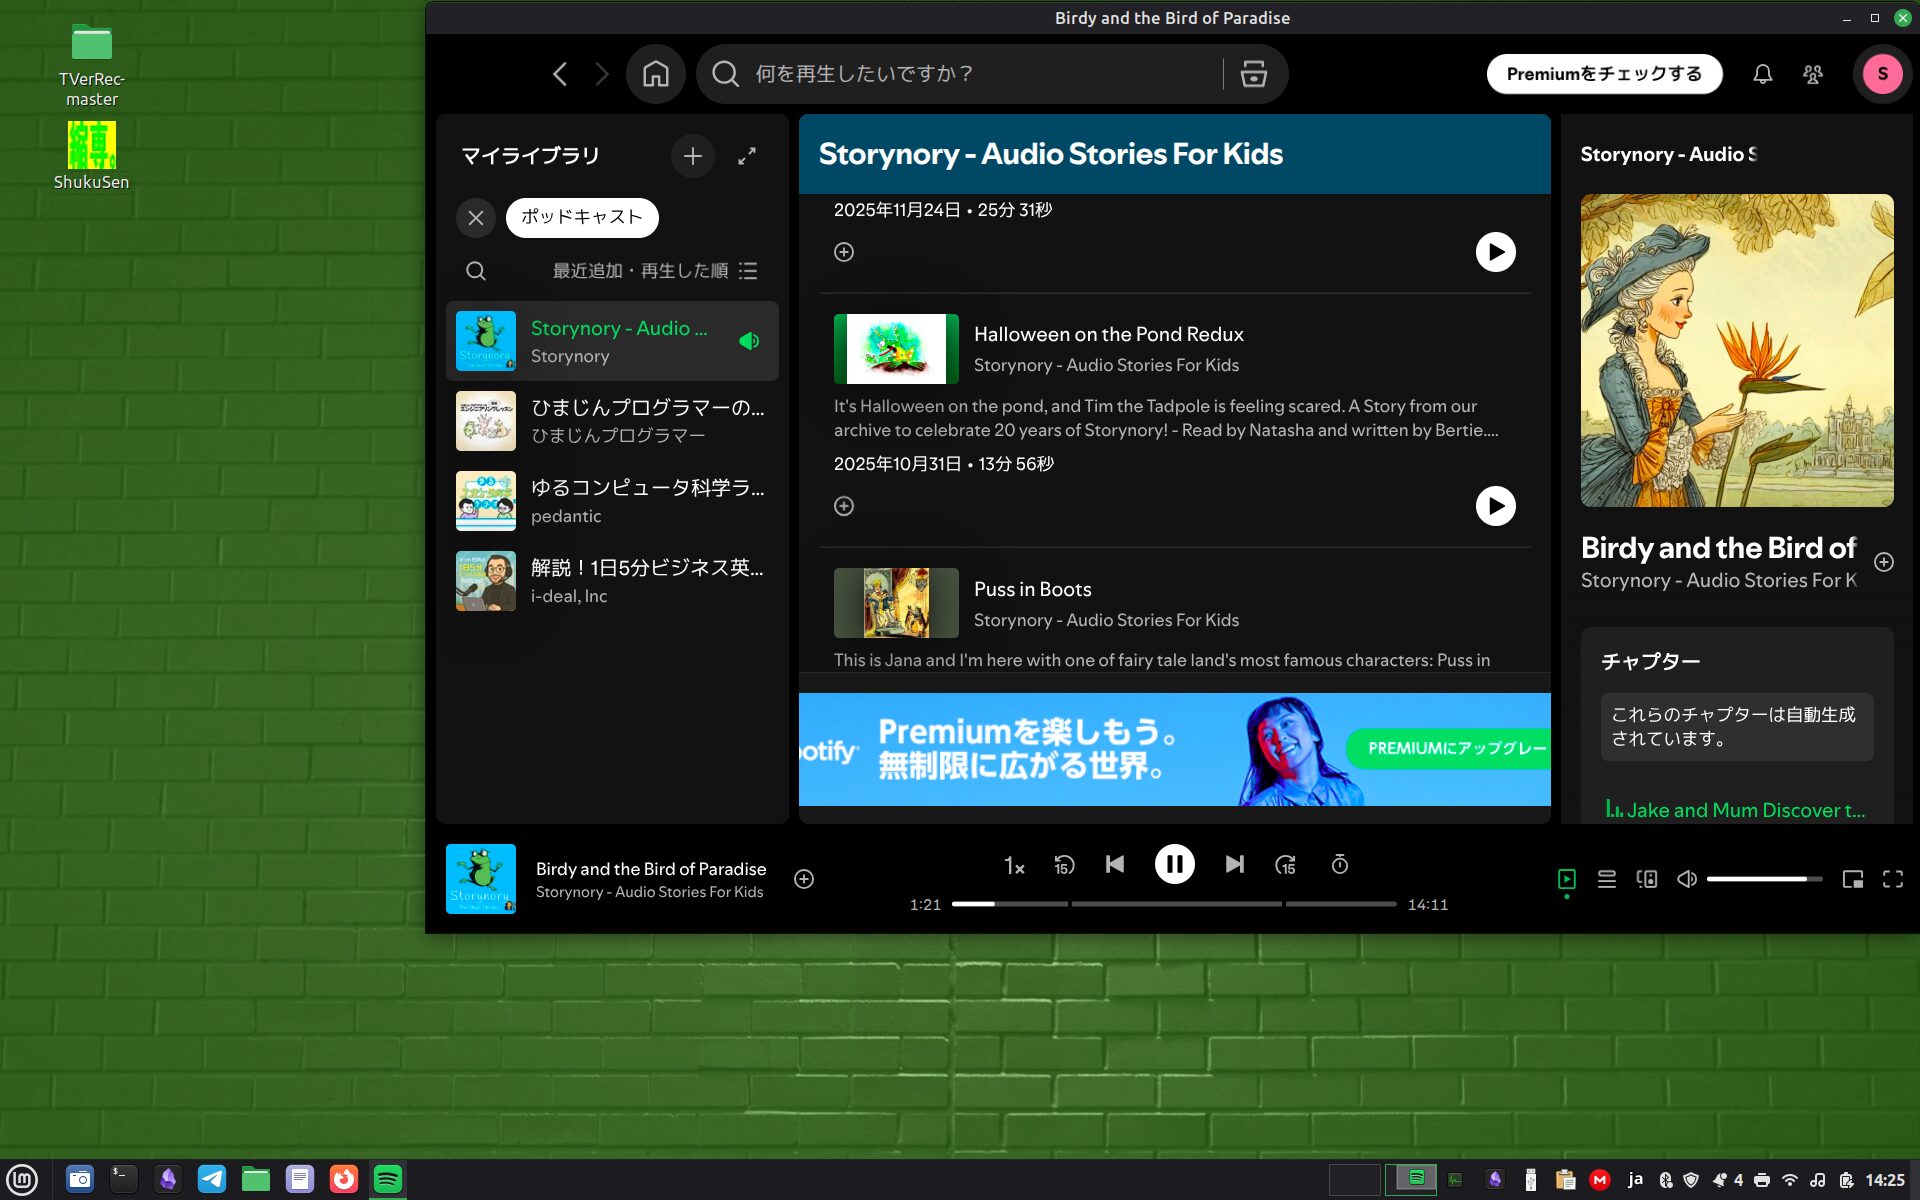Image resolution: width=1920 pixels, height=1200 pixels.
Task: Open the Browse icon beside search field
Action: (1253, 74)
